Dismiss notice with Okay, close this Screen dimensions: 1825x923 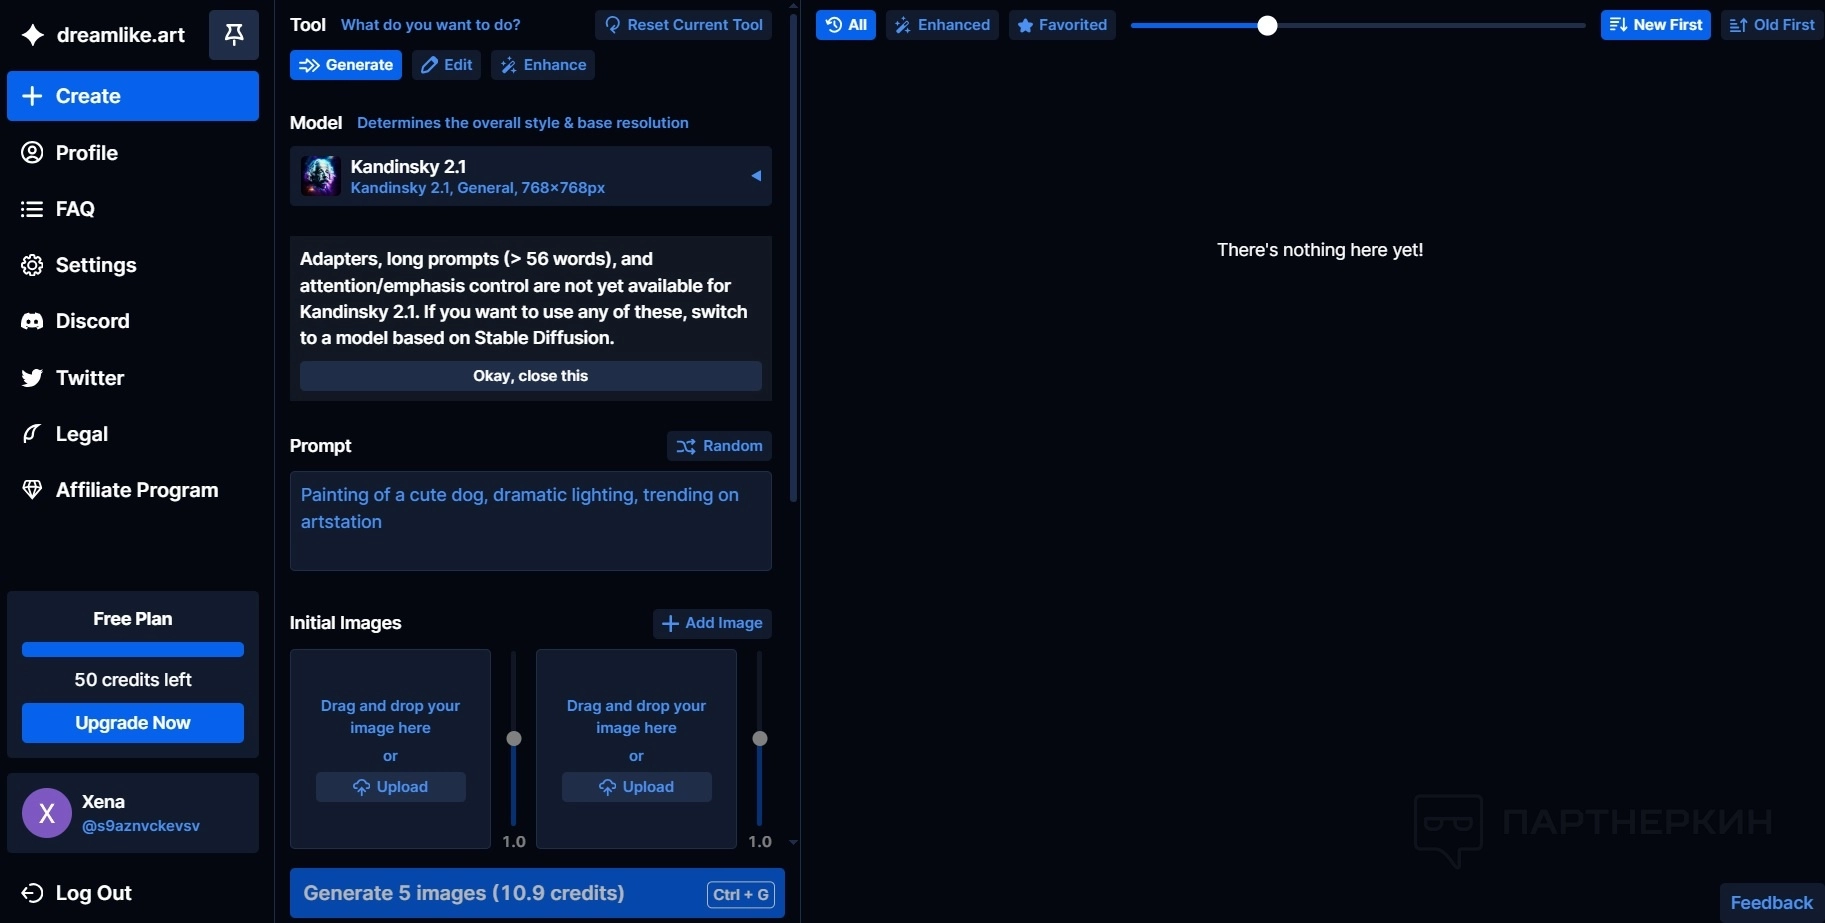pos(531,376)
